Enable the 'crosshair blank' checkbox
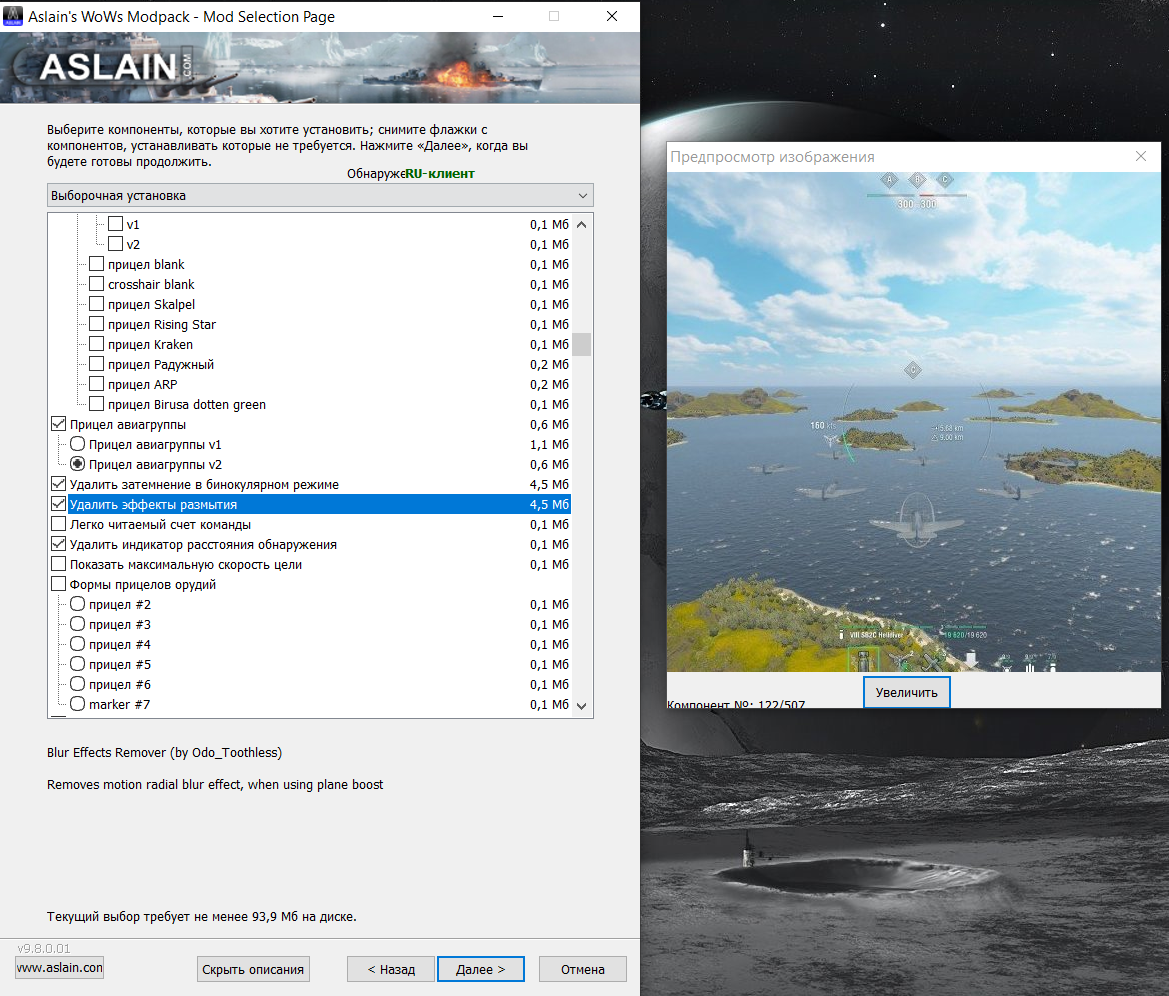This screenshot has width=1169, height=996. coord(96,284)
